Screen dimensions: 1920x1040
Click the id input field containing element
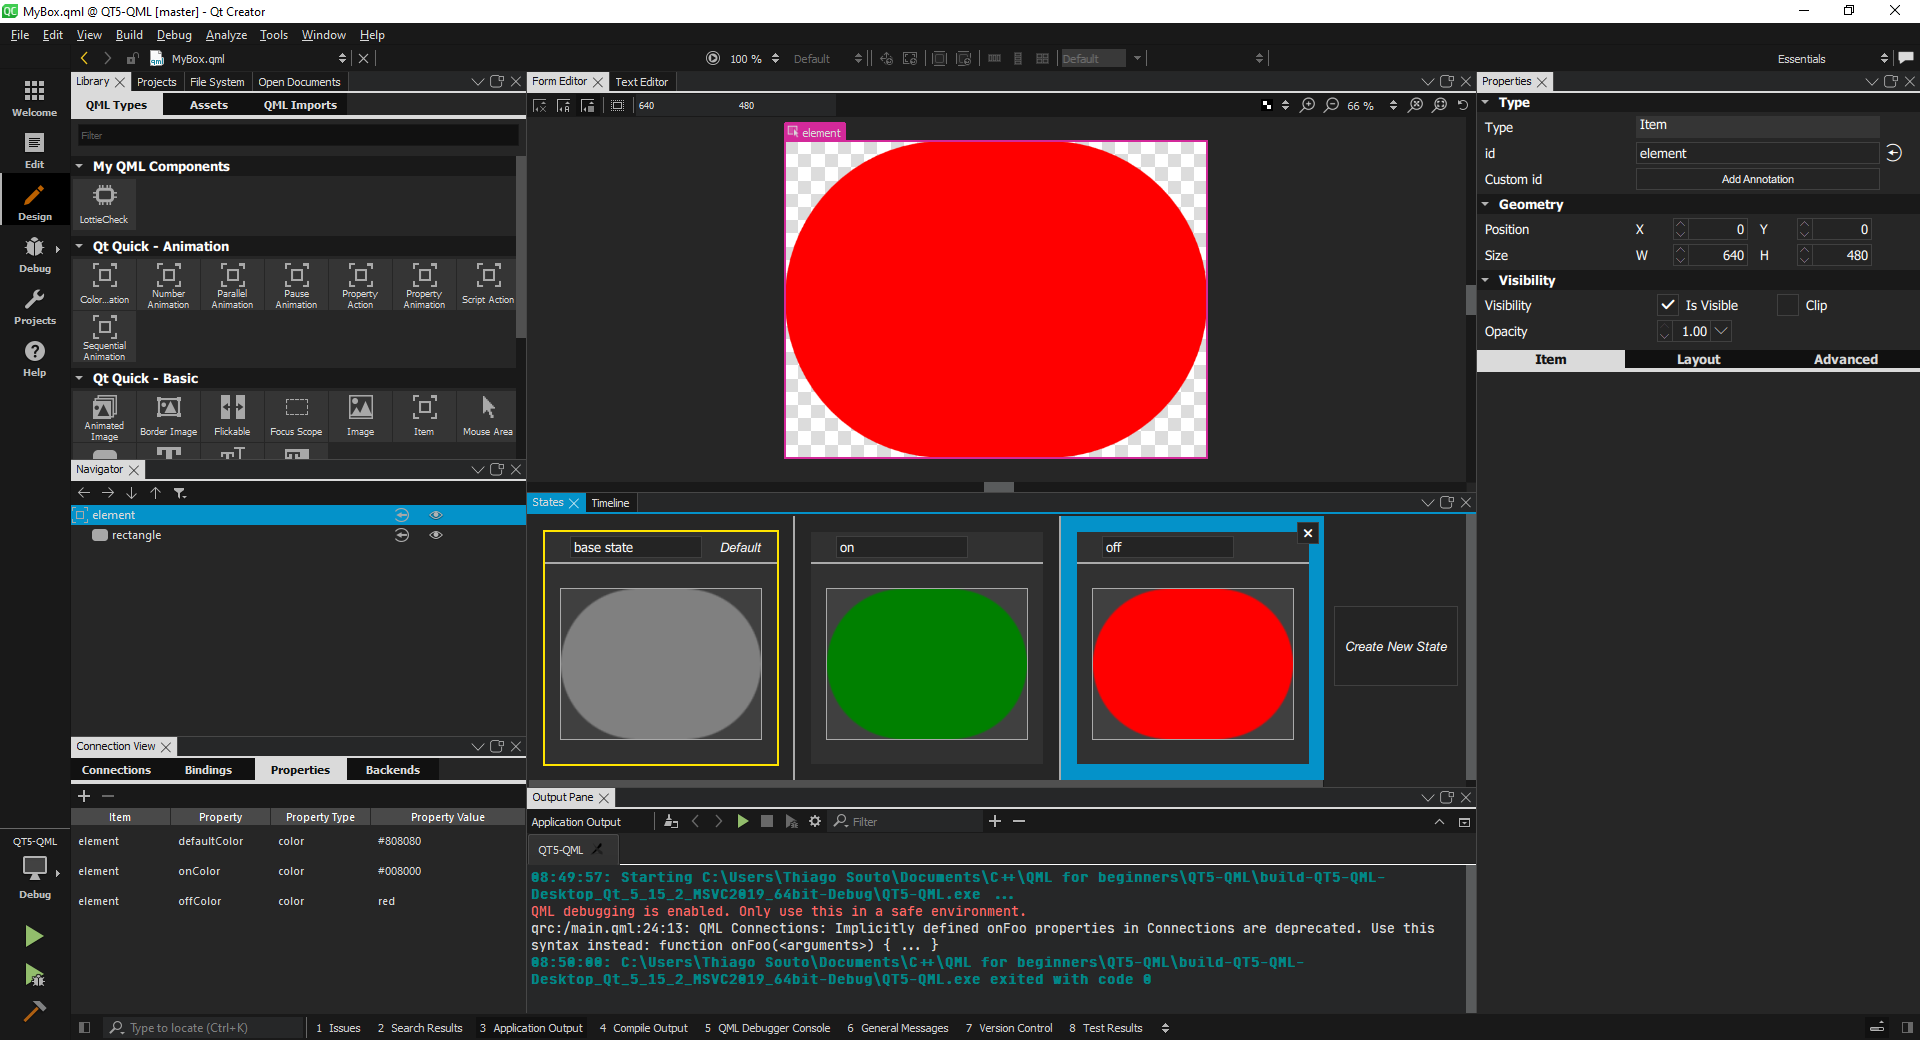pyautogui.click(x=1757, y=153)
